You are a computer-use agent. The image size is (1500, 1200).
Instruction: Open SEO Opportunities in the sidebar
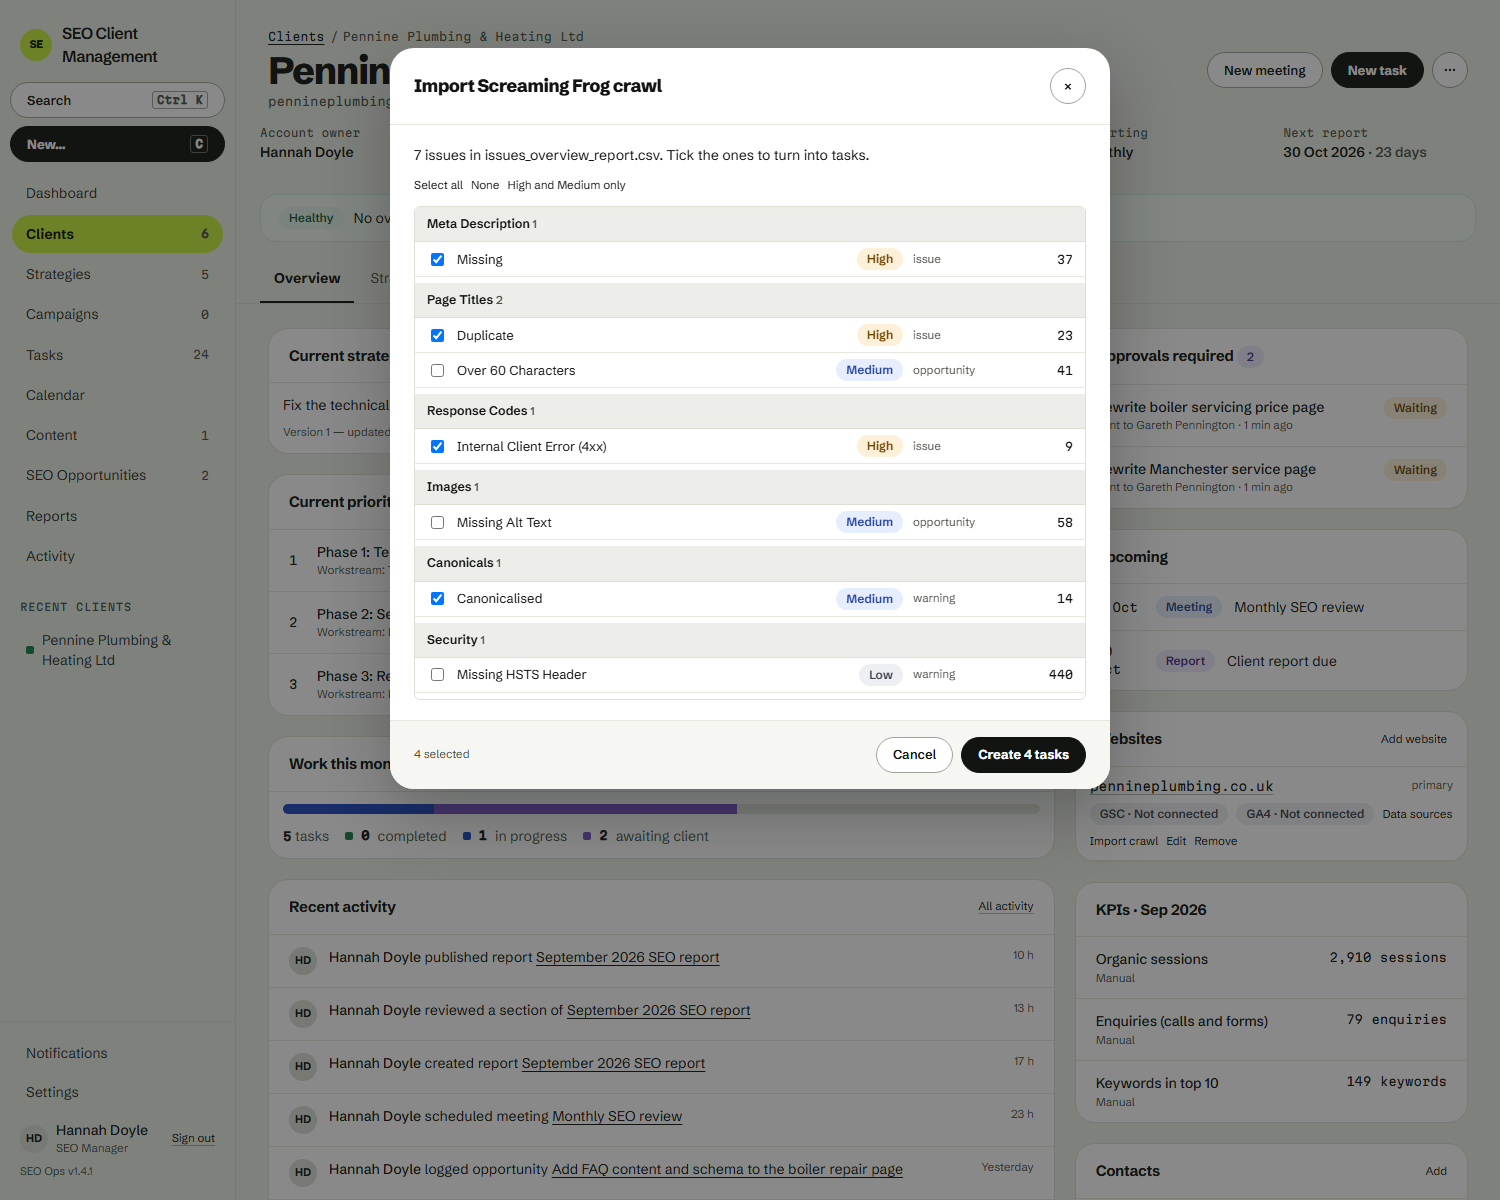[117, 475]
